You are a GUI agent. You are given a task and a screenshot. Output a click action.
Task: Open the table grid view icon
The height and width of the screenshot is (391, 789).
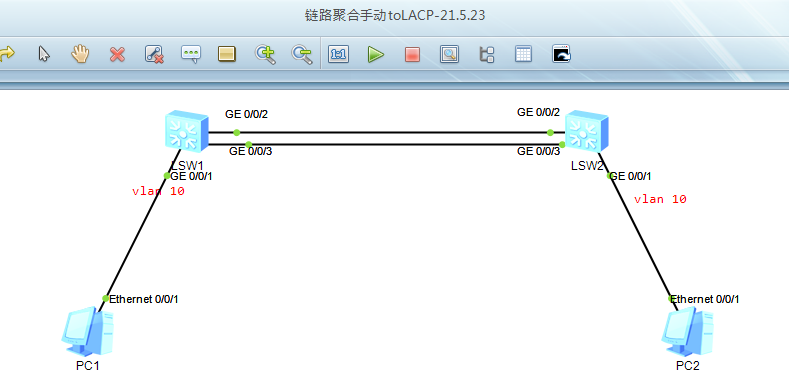524,54
